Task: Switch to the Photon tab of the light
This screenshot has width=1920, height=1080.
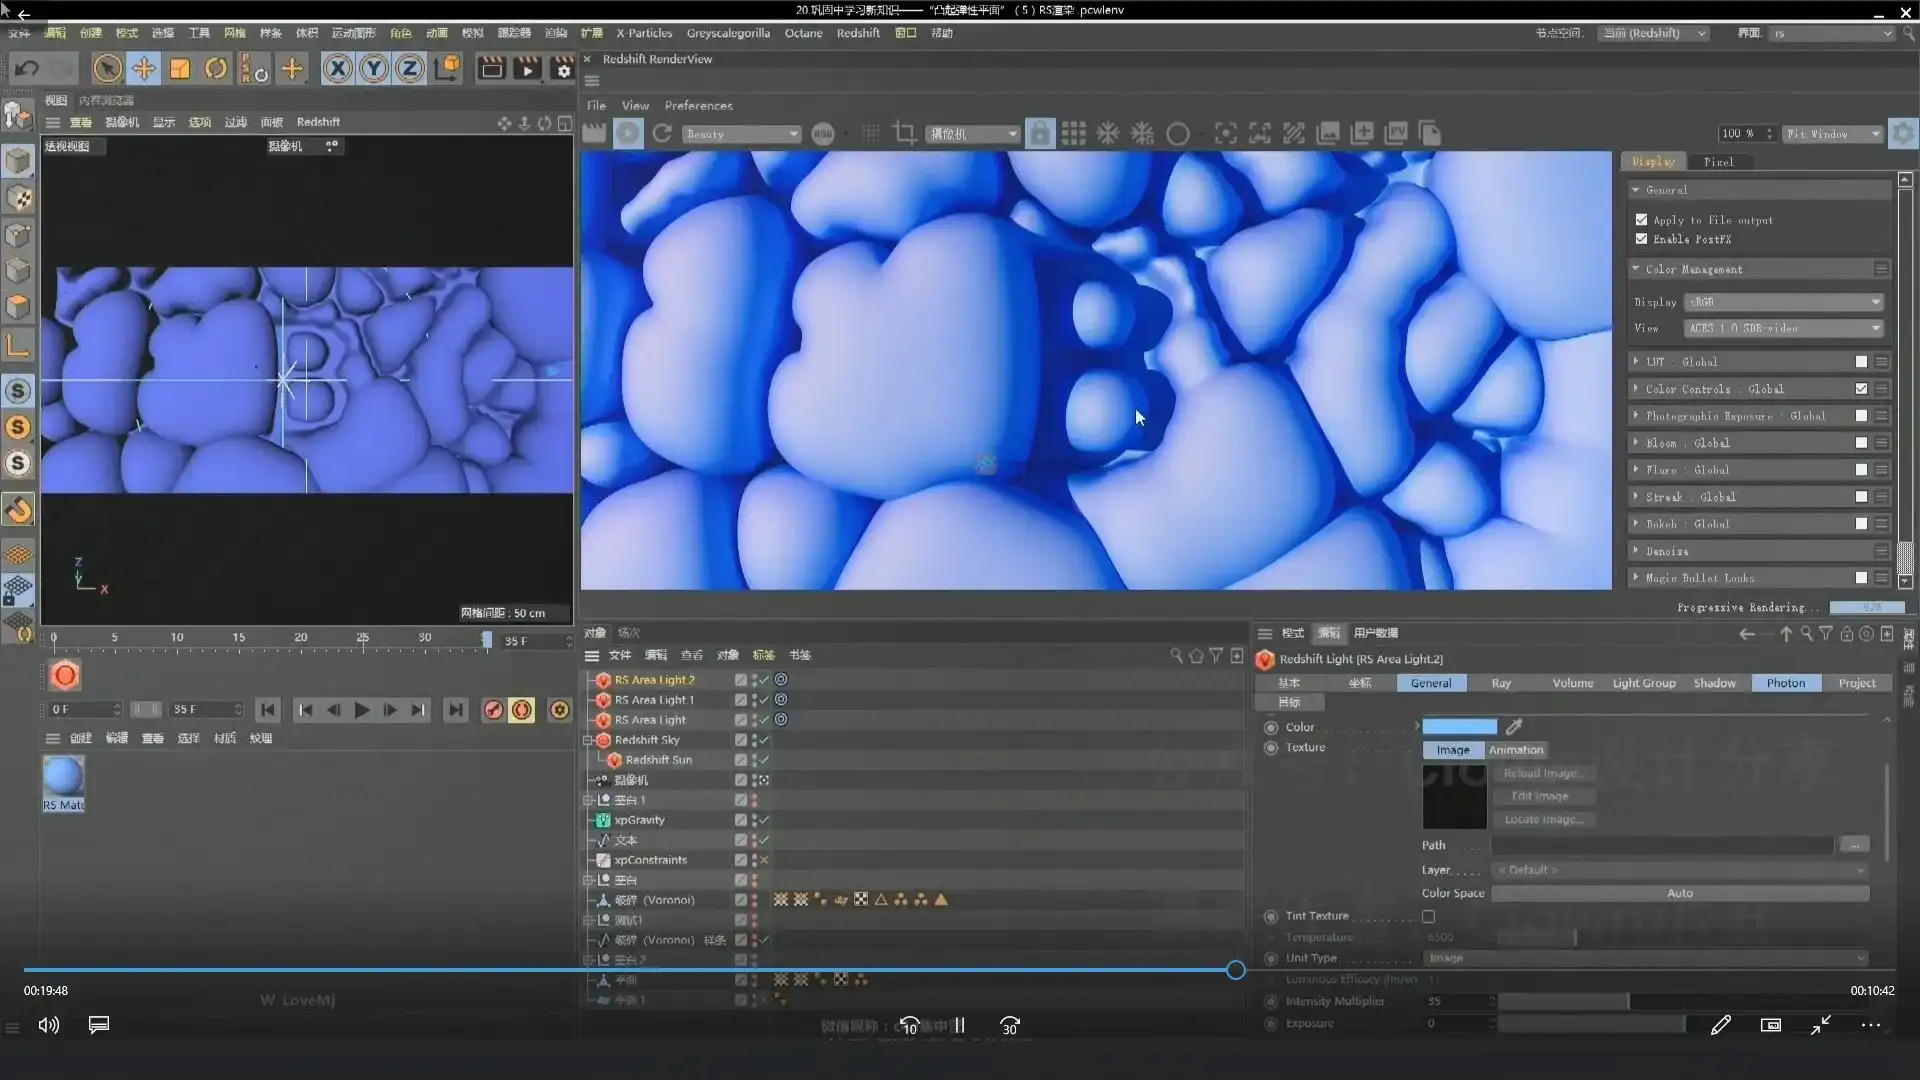Action: coord(1786,683)
